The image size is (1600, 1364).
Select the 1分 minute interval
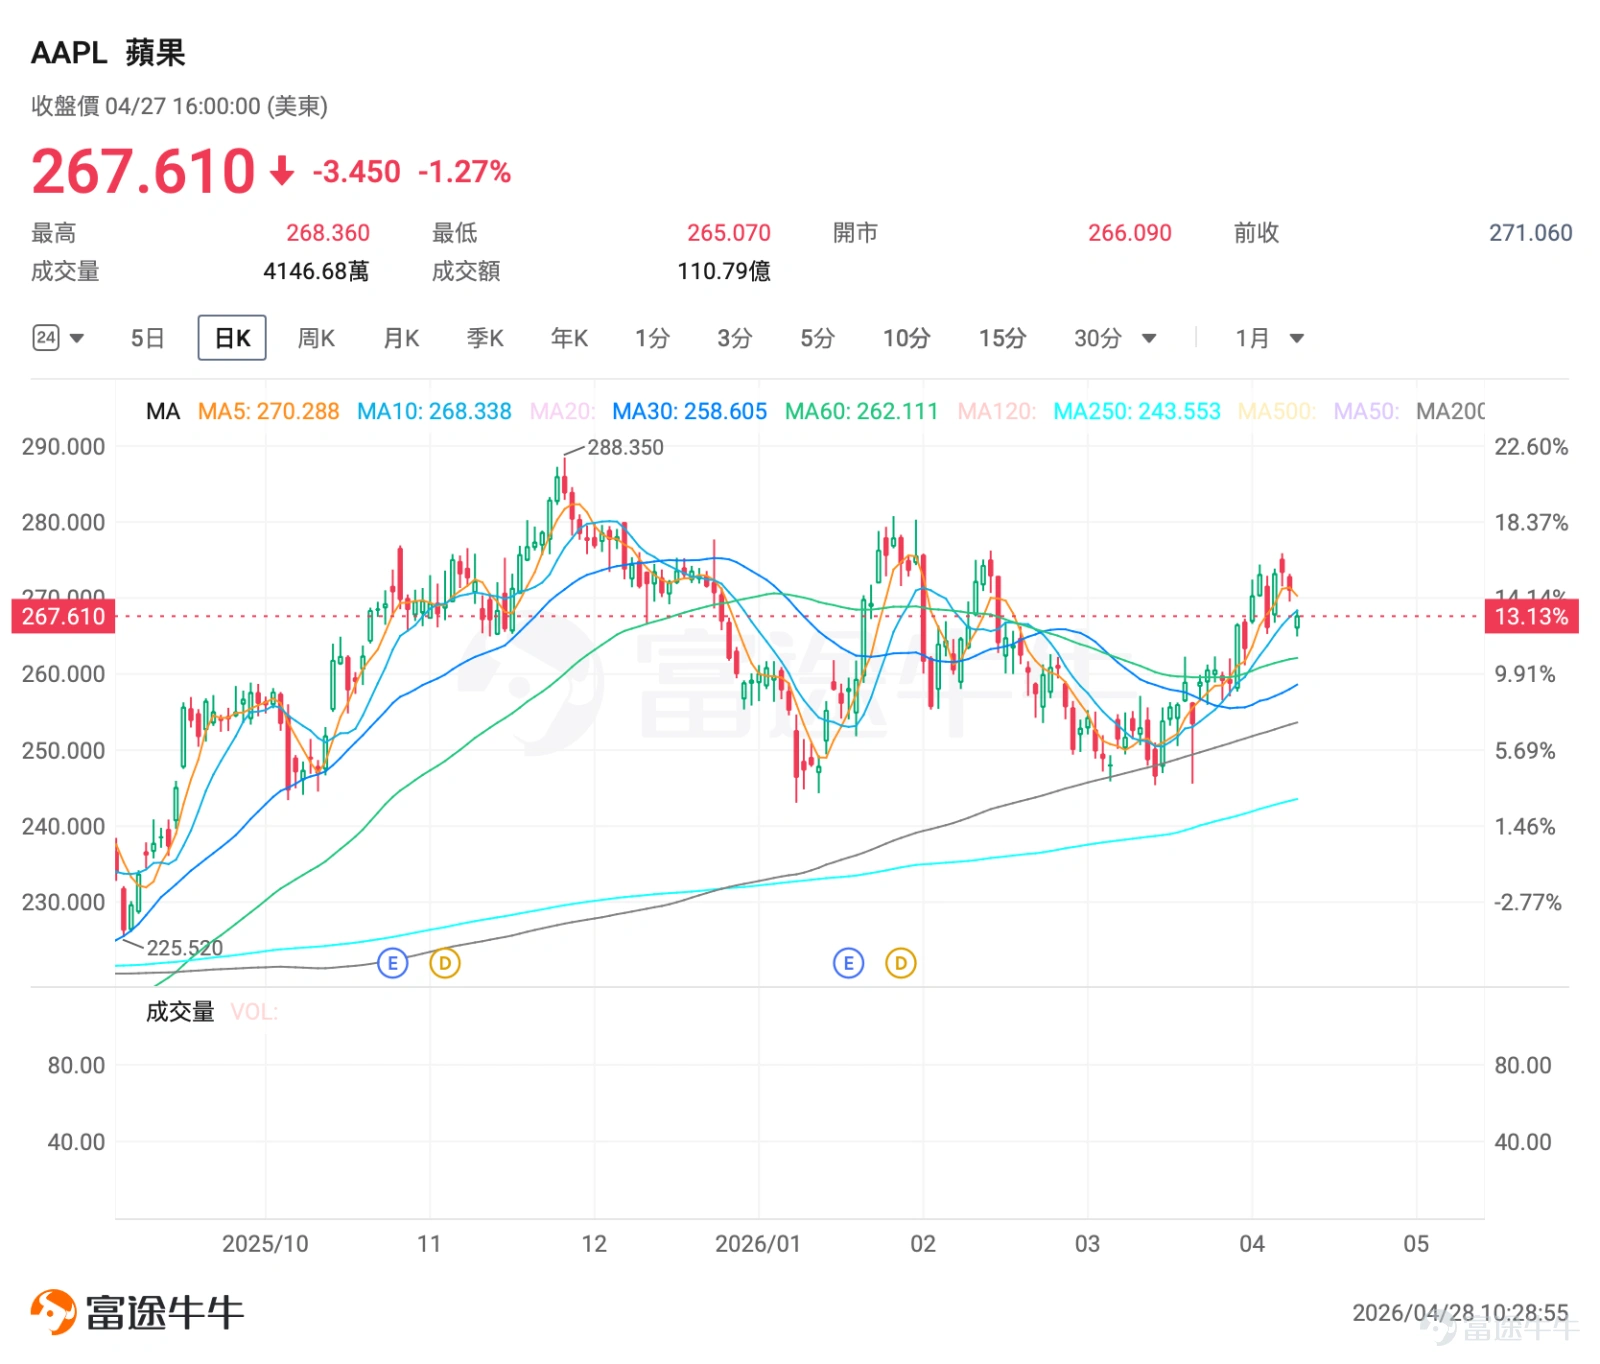tap(652, 338)
